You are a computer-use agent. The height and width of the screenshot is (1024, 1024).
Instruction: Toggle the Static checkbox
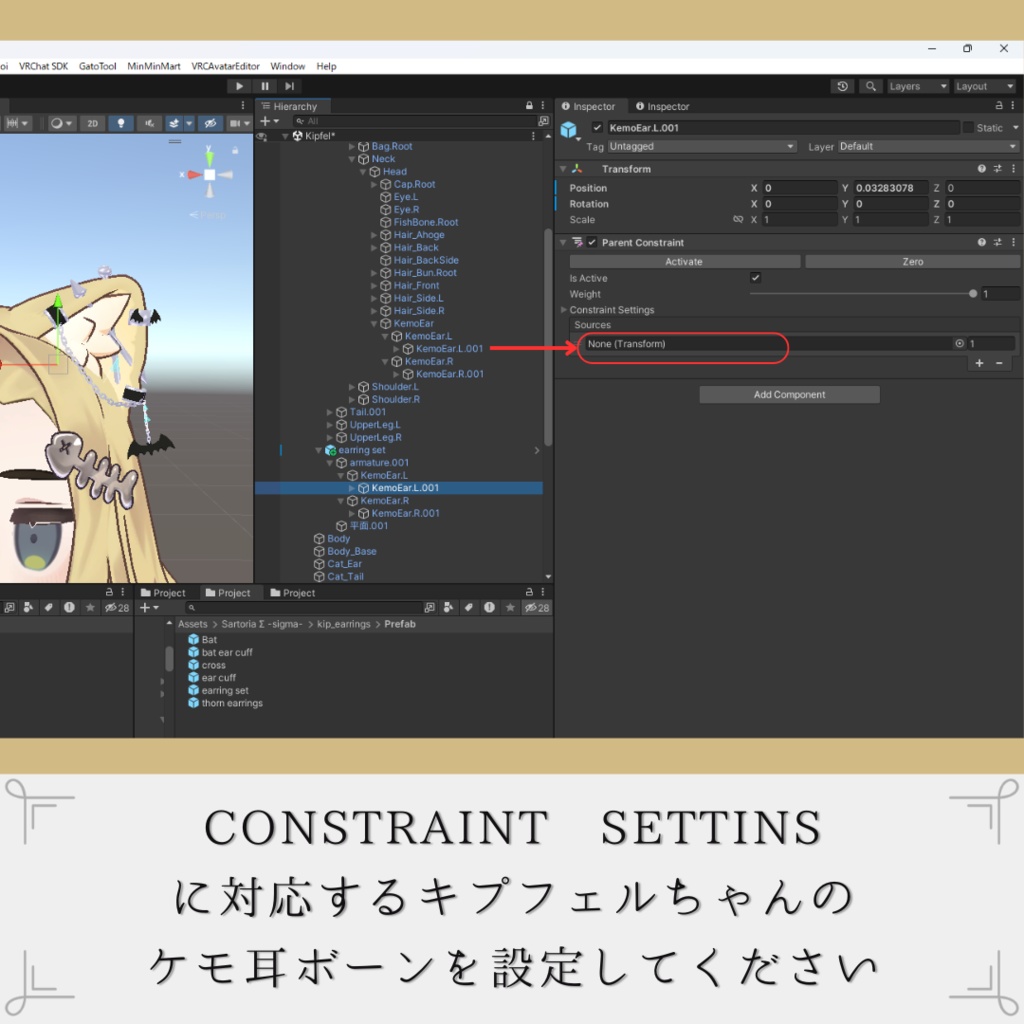point(968,127)
